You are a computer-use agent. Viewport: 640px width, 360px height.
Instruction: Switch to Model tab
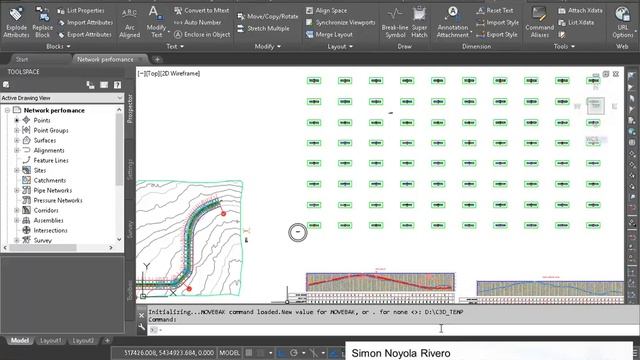[x=20, y=340]
